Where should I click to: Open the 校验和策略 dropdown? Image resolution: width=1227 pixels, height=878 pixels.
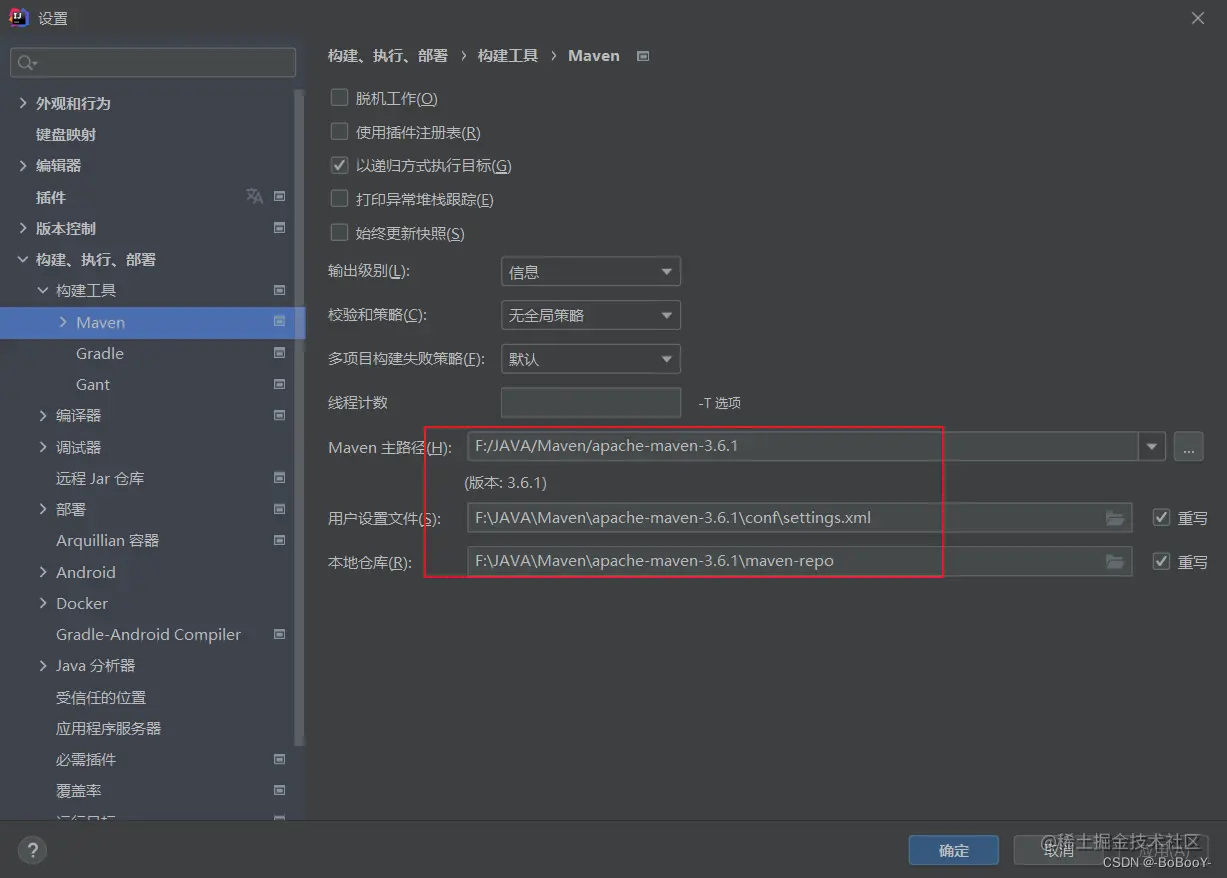[590, 315]
